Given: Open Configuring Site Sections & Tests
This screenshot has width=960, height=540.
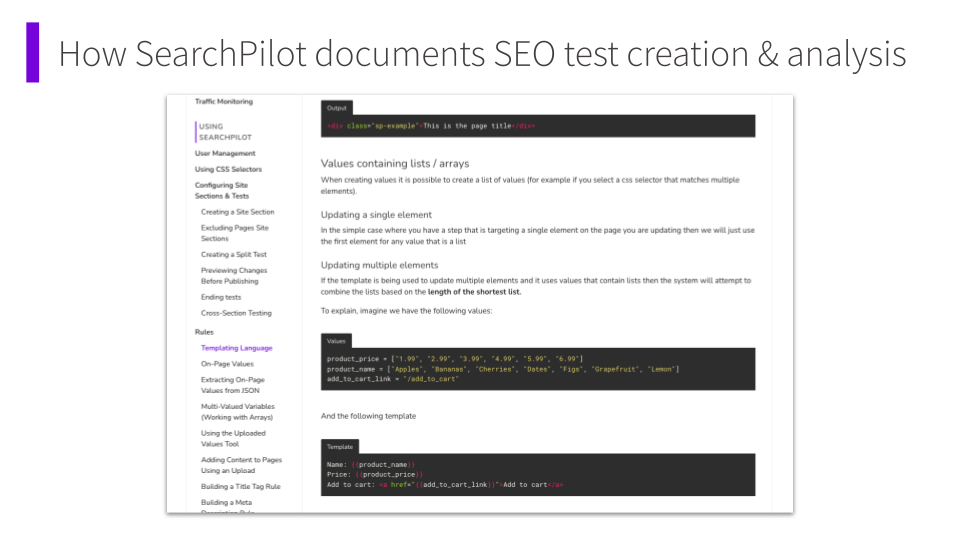Looking at the screenshot, I should pyautogui.click(x=222, y=190).
